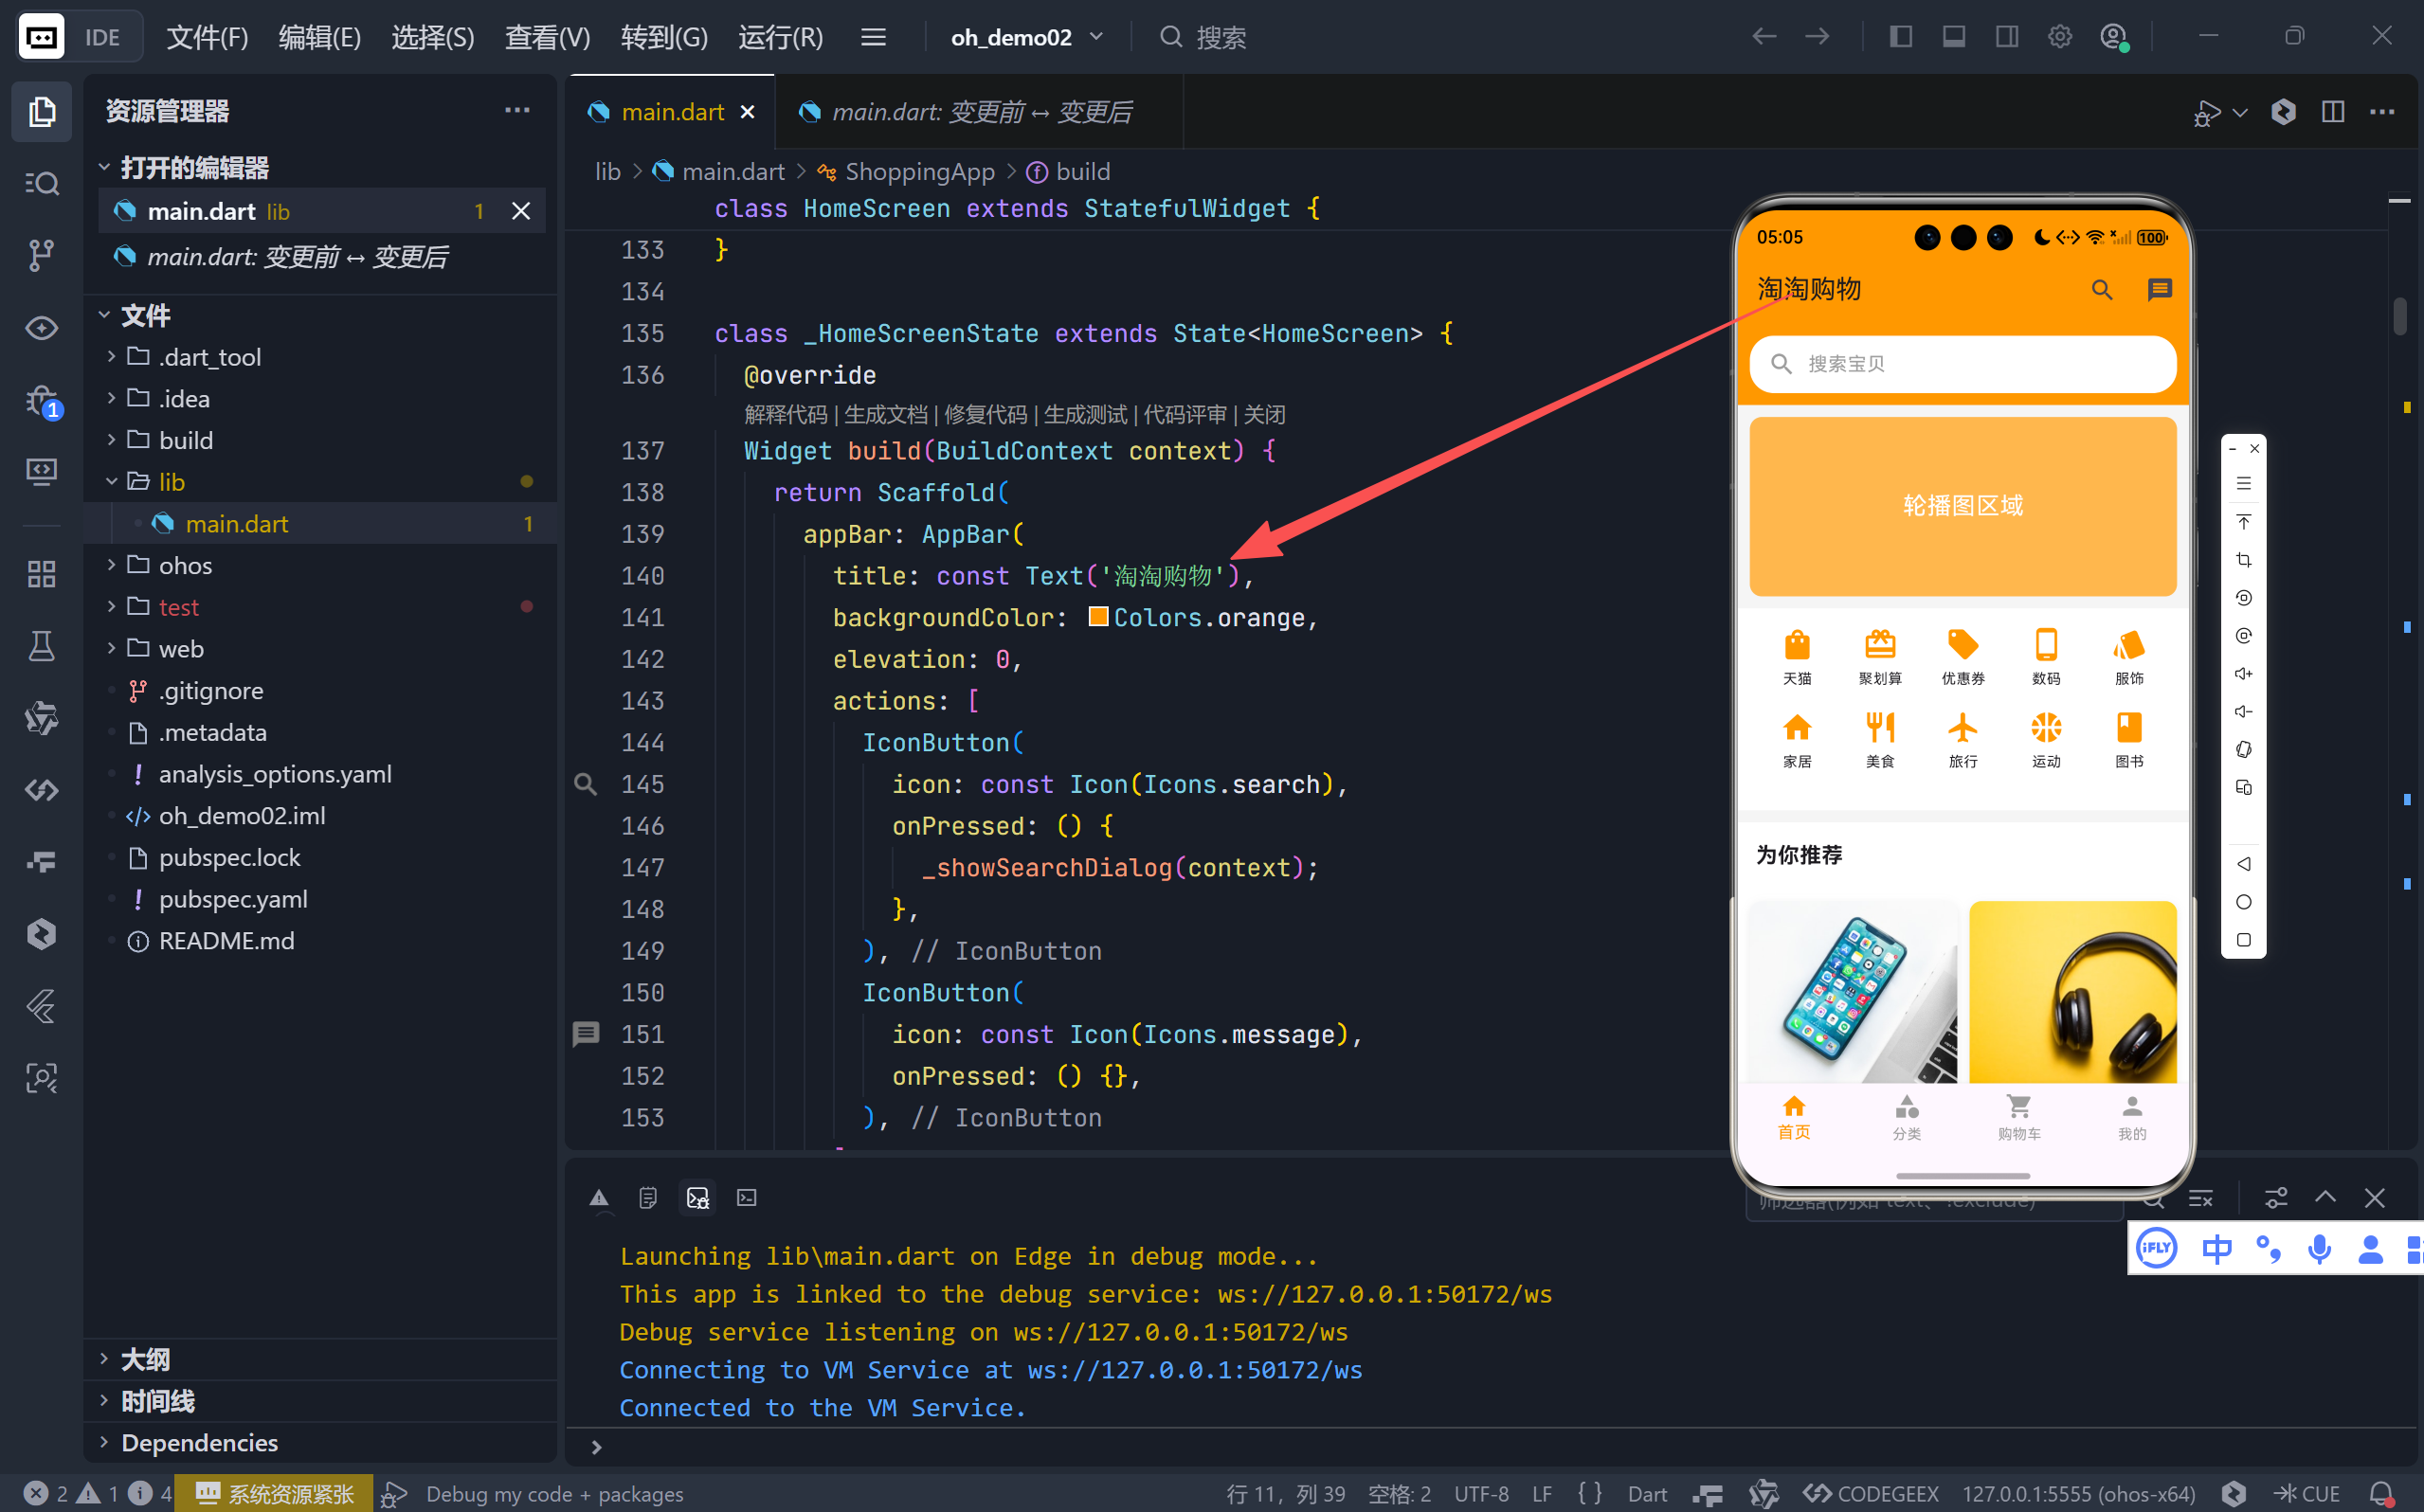Open the Run and Debug view
Image resolution: width=2424 pixels, height=1512 pixels.
pyautogui.click(x=41, y=401)
